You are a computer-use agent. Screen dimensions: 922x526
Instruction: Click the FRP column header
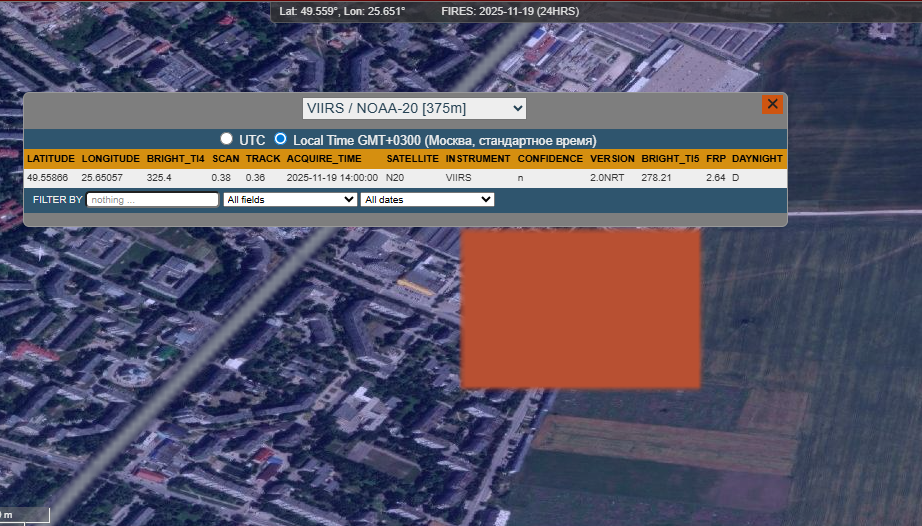pos(715,159)
